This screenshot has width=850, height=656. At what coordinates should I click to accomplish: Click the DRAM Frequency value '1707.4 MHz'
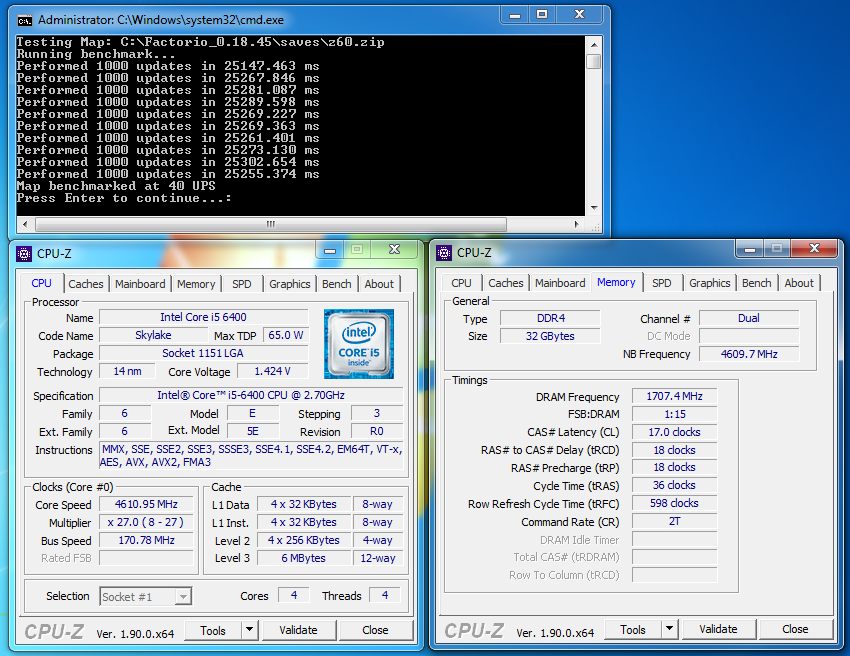[x=674, y=396]
